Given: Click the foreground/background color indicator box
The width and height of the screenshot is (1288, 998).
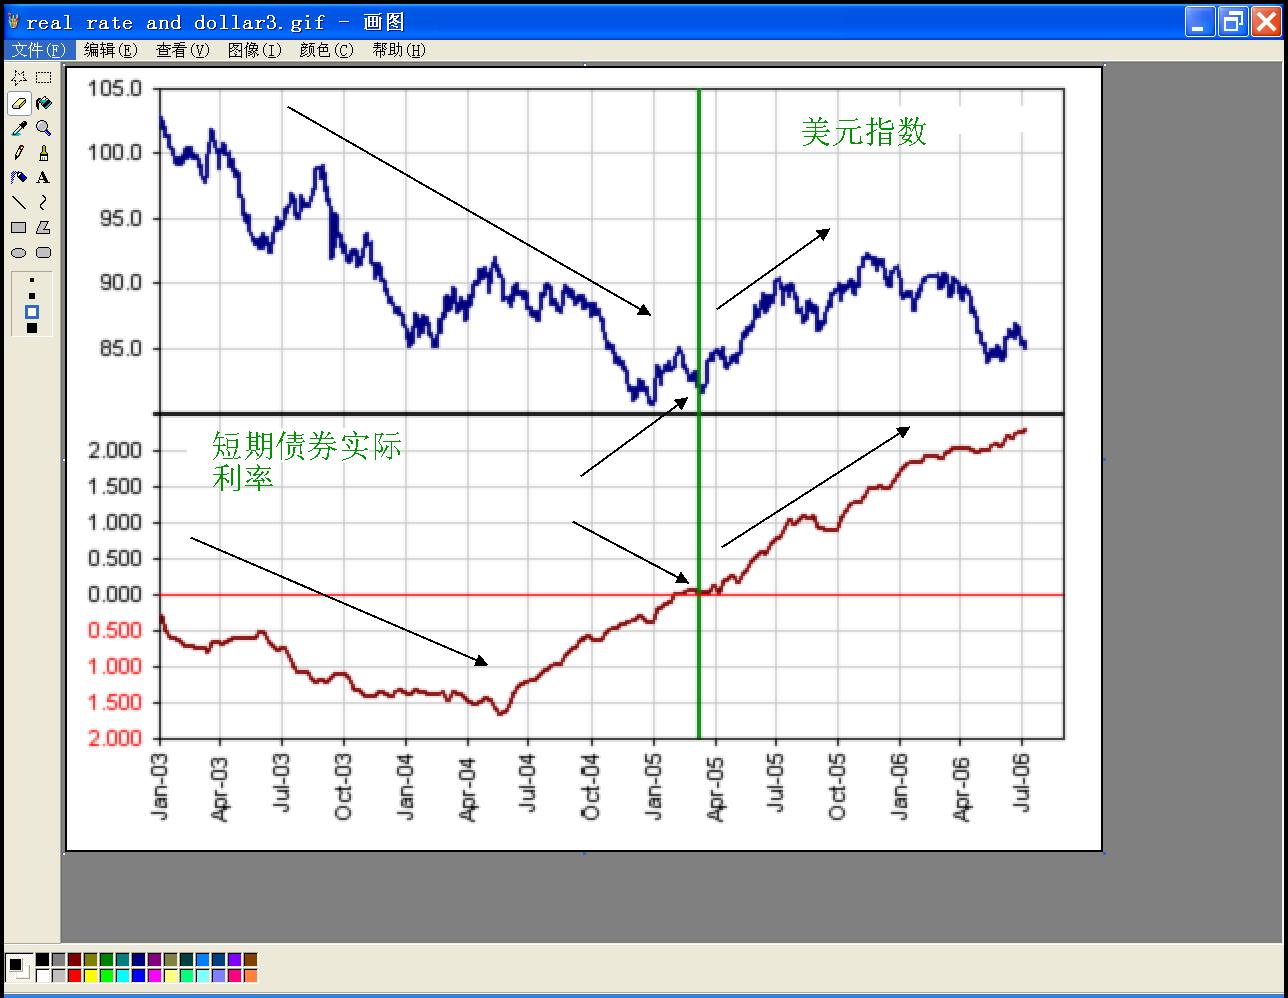Looking at the screenshot, I should click(x=19, y=967).
